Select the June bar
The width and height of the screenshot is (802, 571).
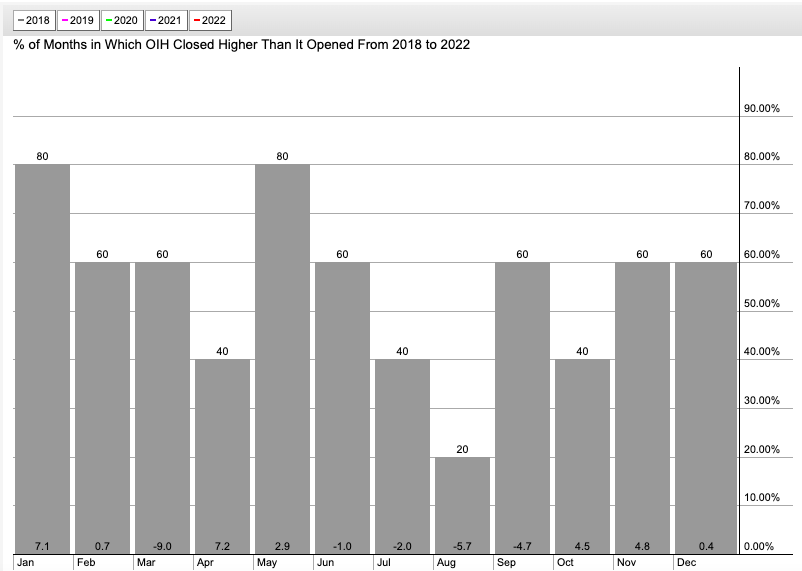pyautogui.click(x=342, y=408)
